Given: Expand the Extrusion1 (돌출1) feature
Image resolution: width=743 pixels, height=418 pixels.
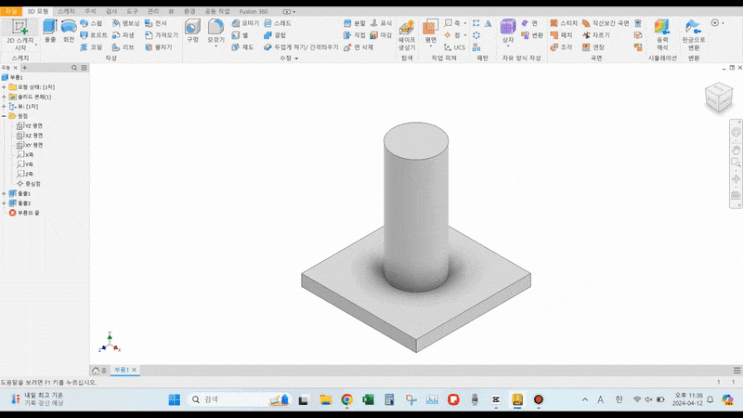Looking at the screenshot, I should pos(4,193).
